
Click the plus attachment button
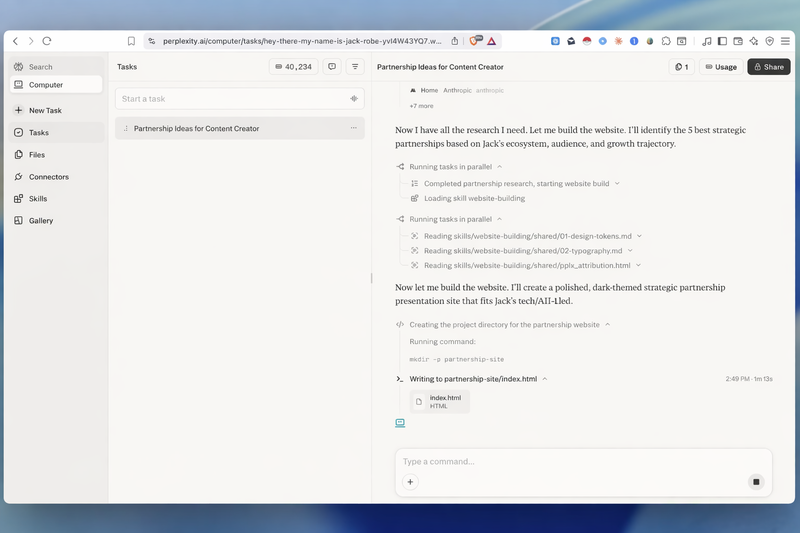point(410,482)
